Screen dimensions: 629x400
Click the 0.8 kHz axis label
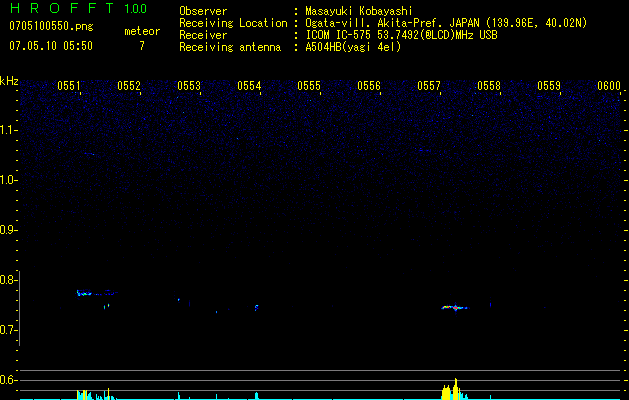point(8,280)
